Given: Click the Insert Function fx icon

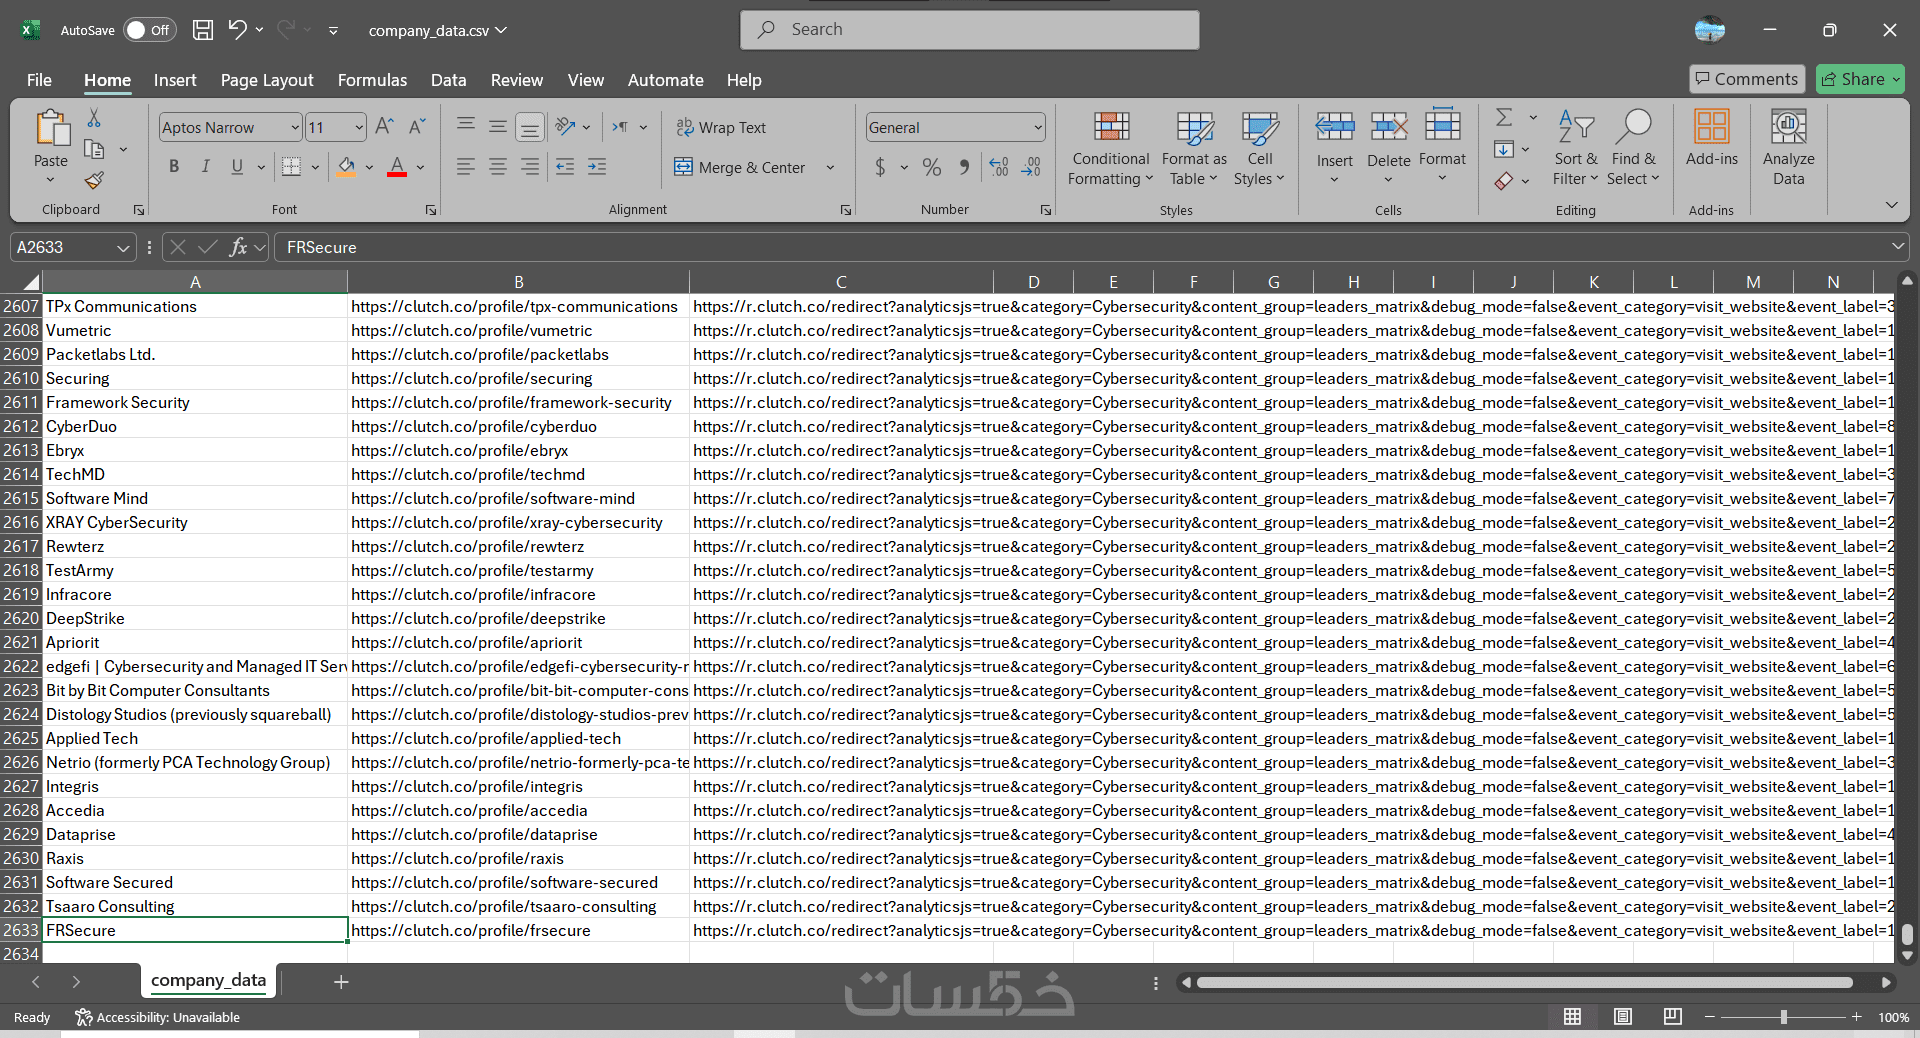Looking at the screenshot, I should coord(238,247).
